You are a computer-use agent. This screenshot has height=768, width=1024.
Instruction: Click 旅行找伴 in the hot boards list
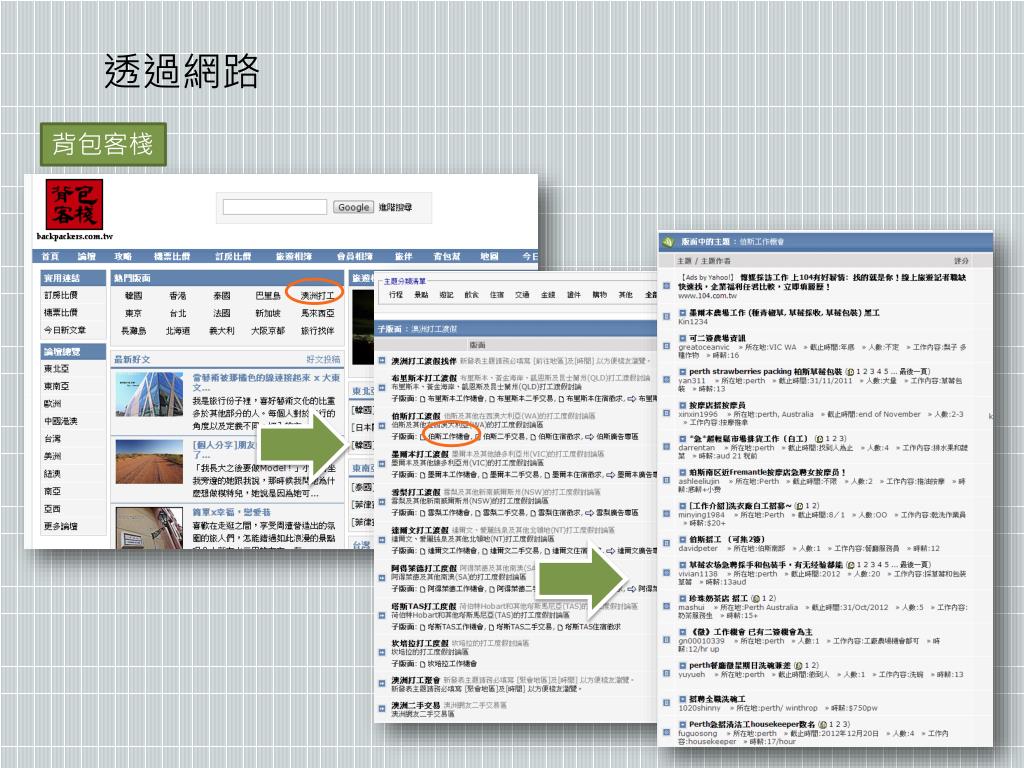tap(317, 330)
